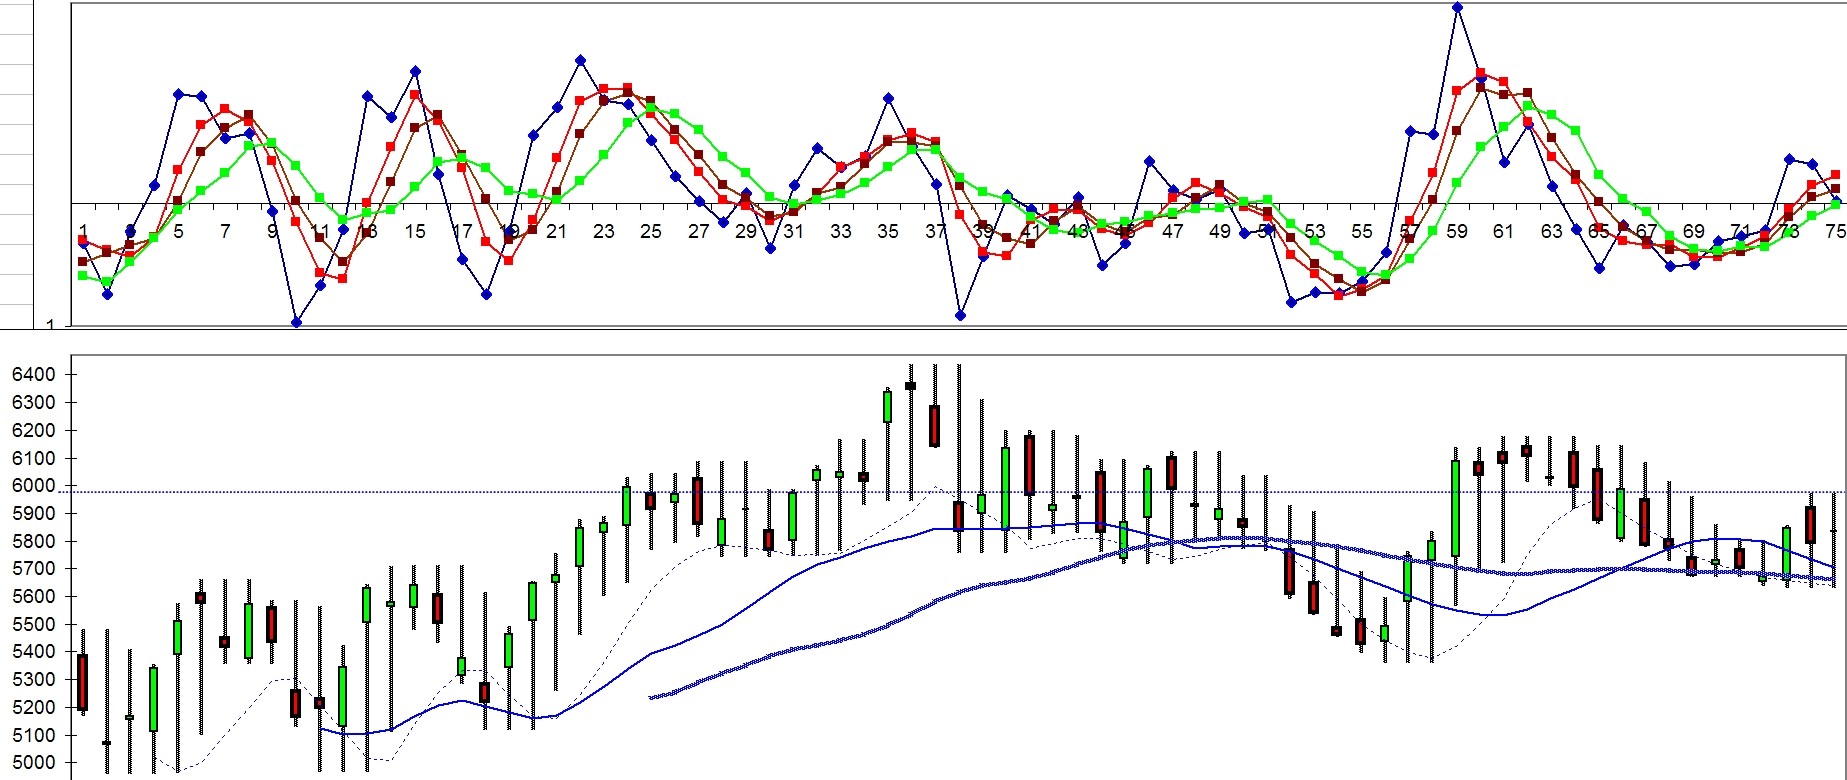Select period label 75 on oscillator axis
This screenshot has width=1847, height=780.
click(x=1835, y=232)
